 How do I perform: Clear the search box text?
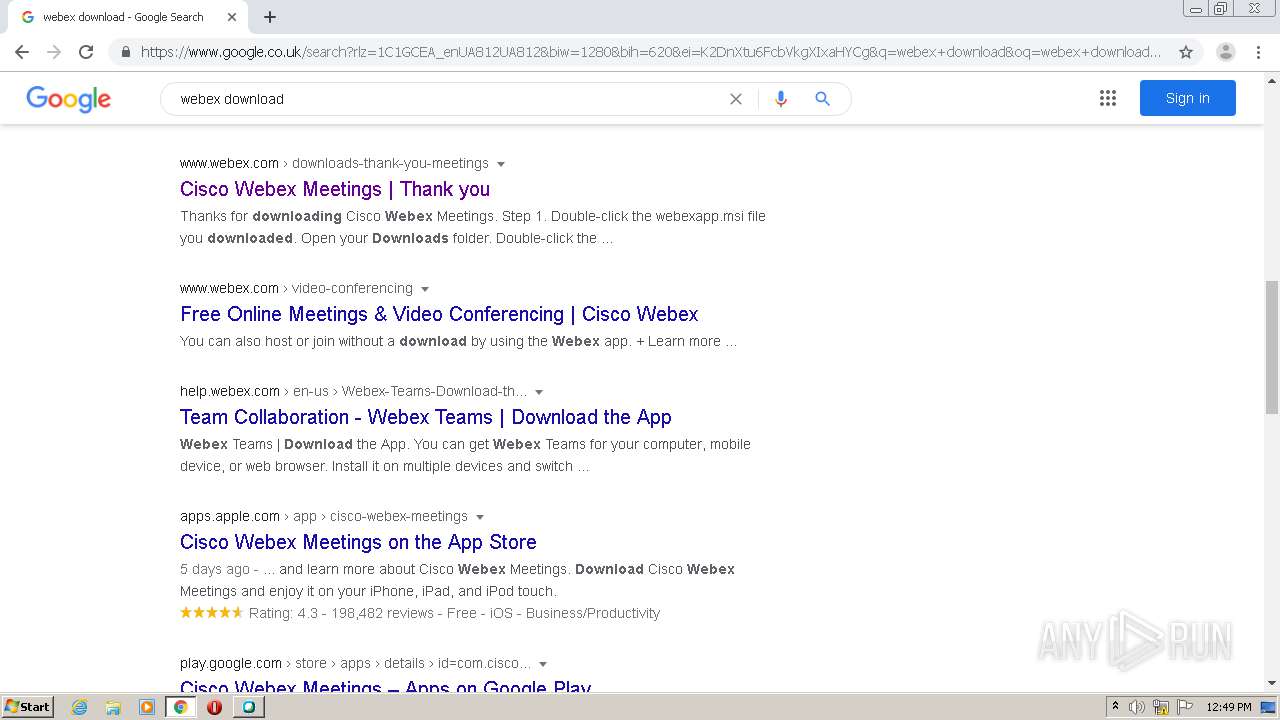tap(736, 99)
